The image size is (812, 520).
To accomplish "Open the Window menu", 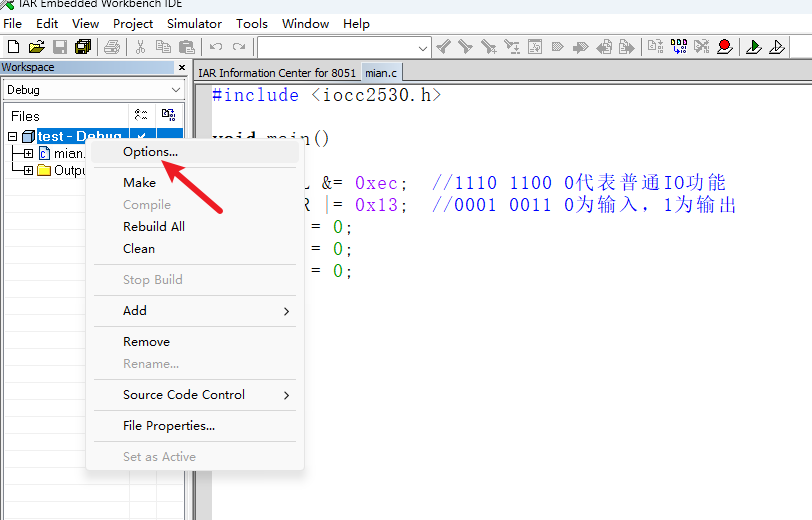I will pos(306,24).
